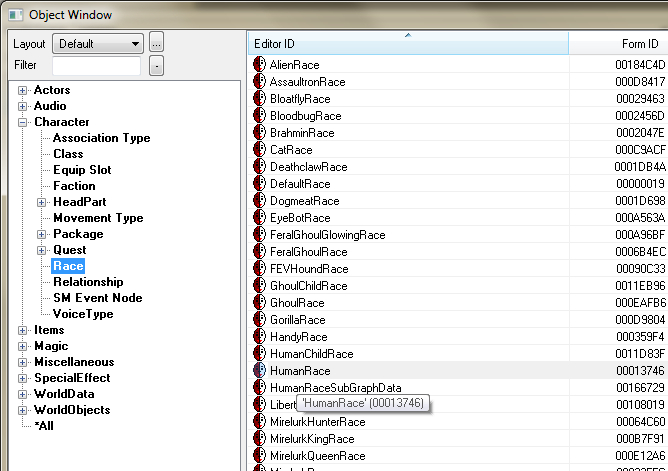The width and height of the screenshot is (668, 471).
Task: Select the Movement Type category
Action: click(x=98, y=218)
